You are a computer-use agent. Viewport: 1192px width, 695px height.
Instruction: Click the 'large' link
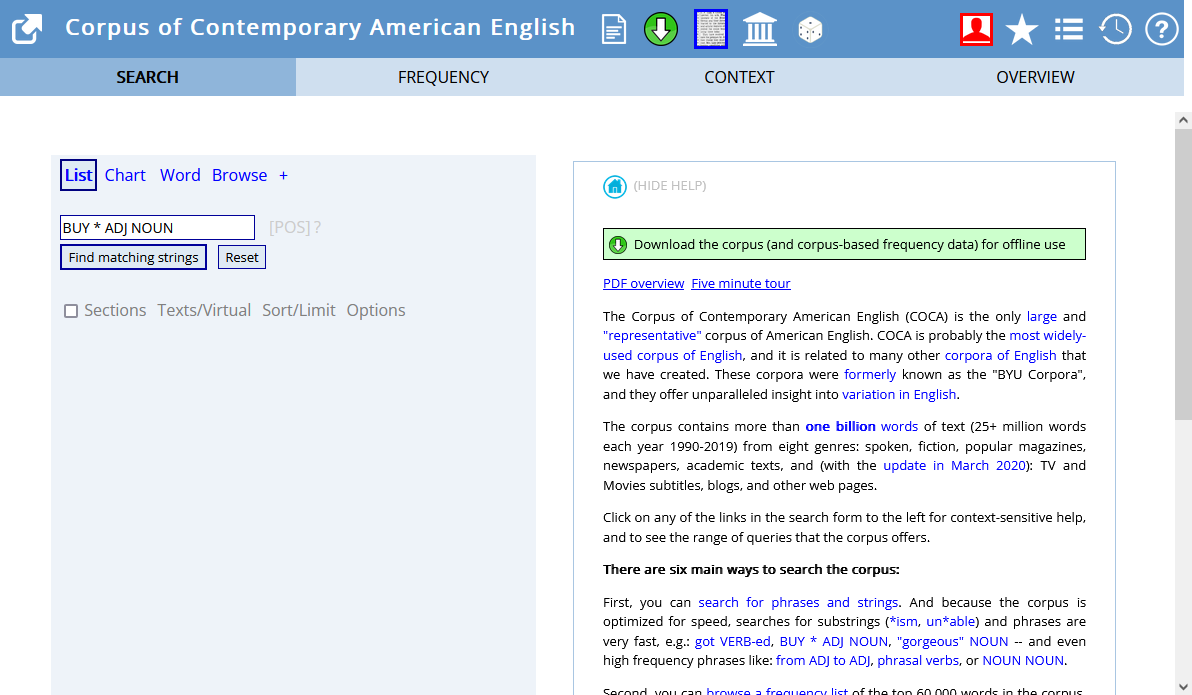pyautogui.click(x=1041, y=316)
